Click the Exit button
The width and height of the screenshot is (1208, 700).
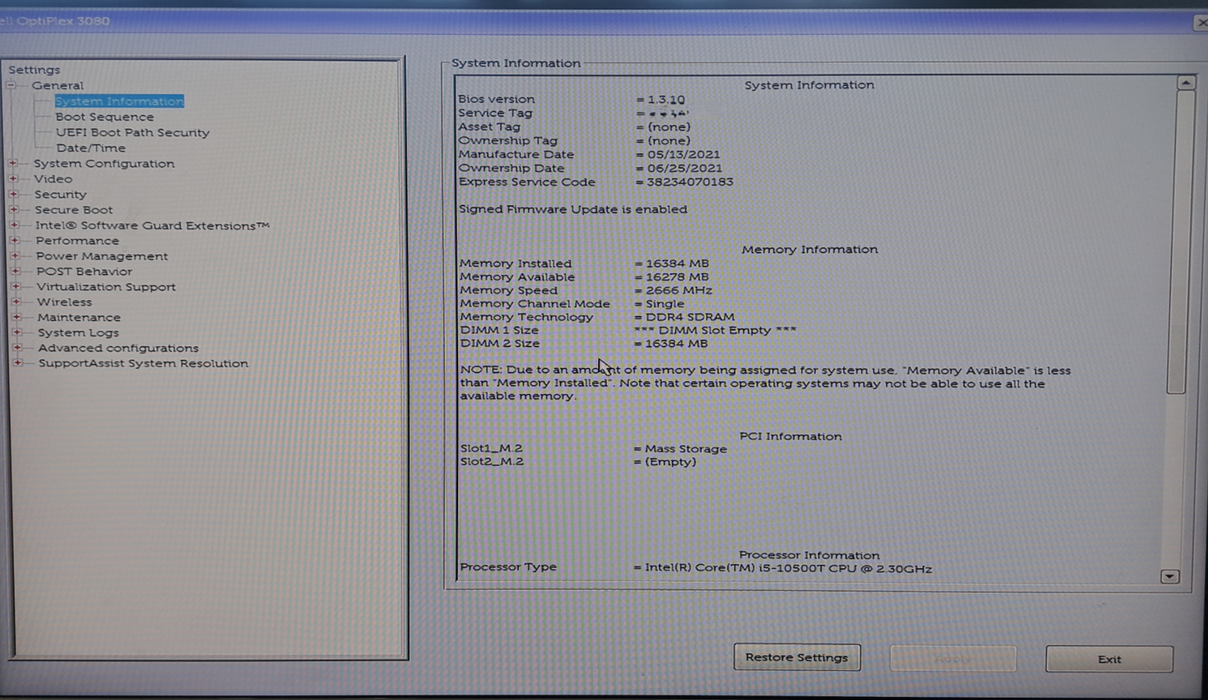[1109, 660]
